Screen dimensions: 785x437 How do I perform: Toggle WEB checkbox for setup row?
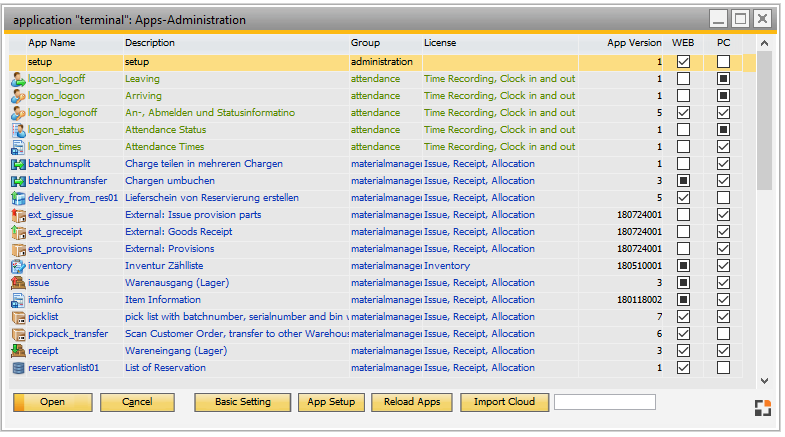pos(683,62)
